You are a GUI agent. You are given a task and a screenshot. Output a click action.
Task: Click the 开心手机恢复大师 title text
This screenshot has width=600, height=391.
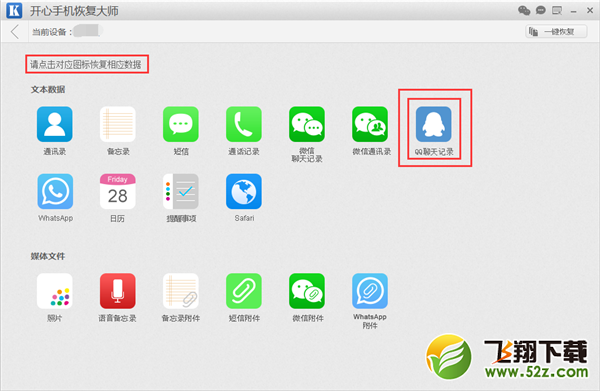coord(74,11)
